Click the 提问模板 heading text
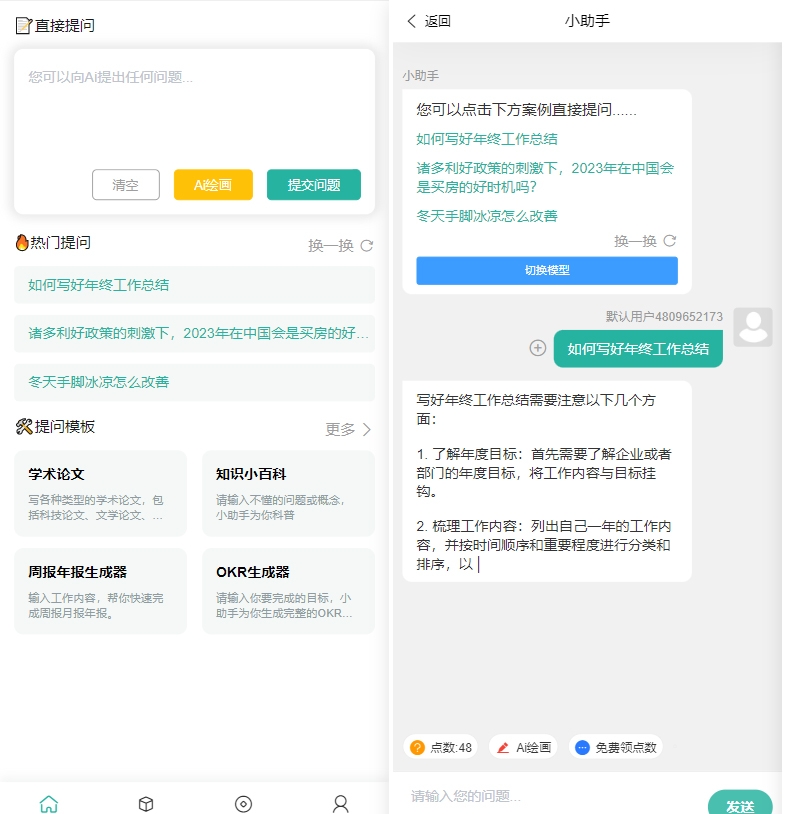Image resolution: width=785 pixels, height=814 pixels. [x=65, y=427]
